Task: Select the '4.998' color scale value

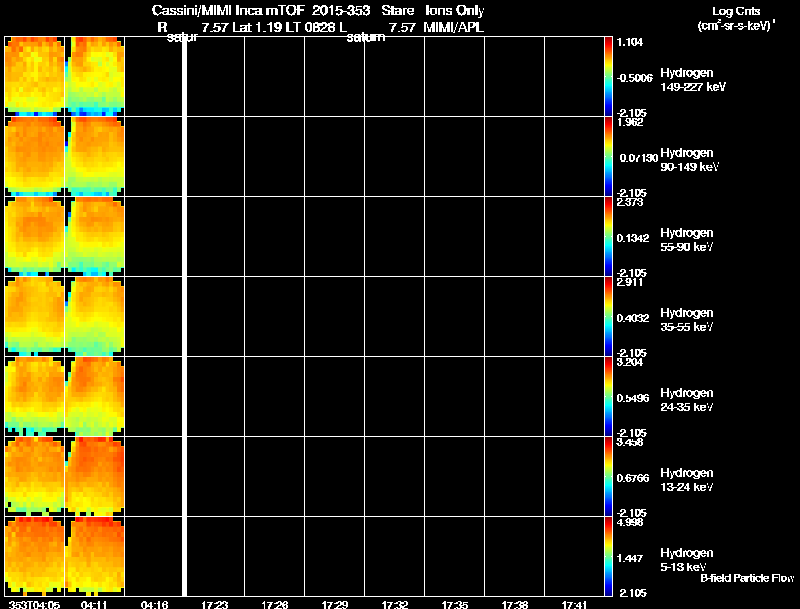Action: click(630, 523)
